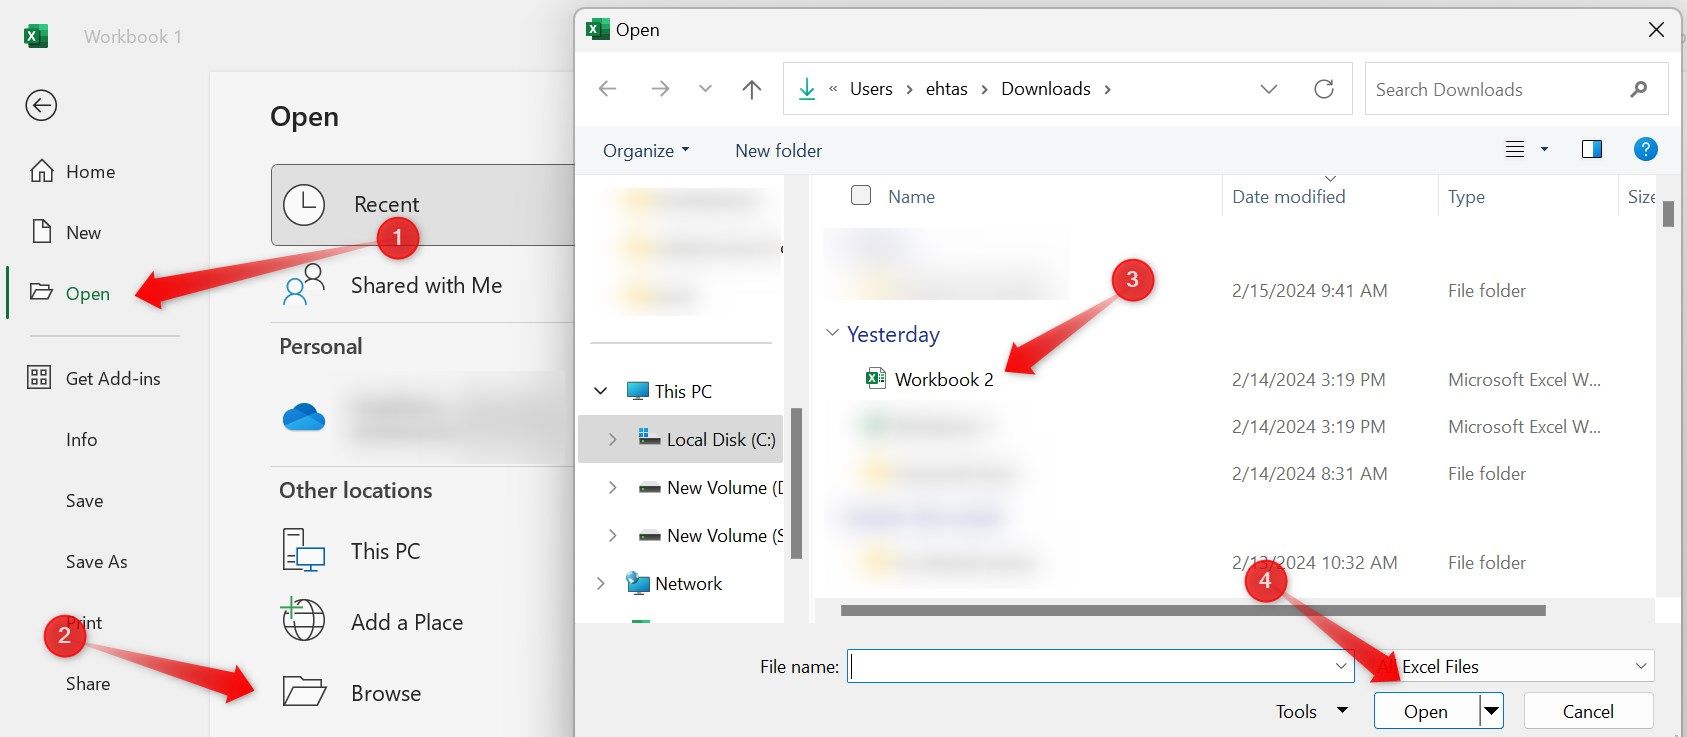Click the Users breadcrumb
This screenshot has height=737, width=1687.
click(871, 89)
